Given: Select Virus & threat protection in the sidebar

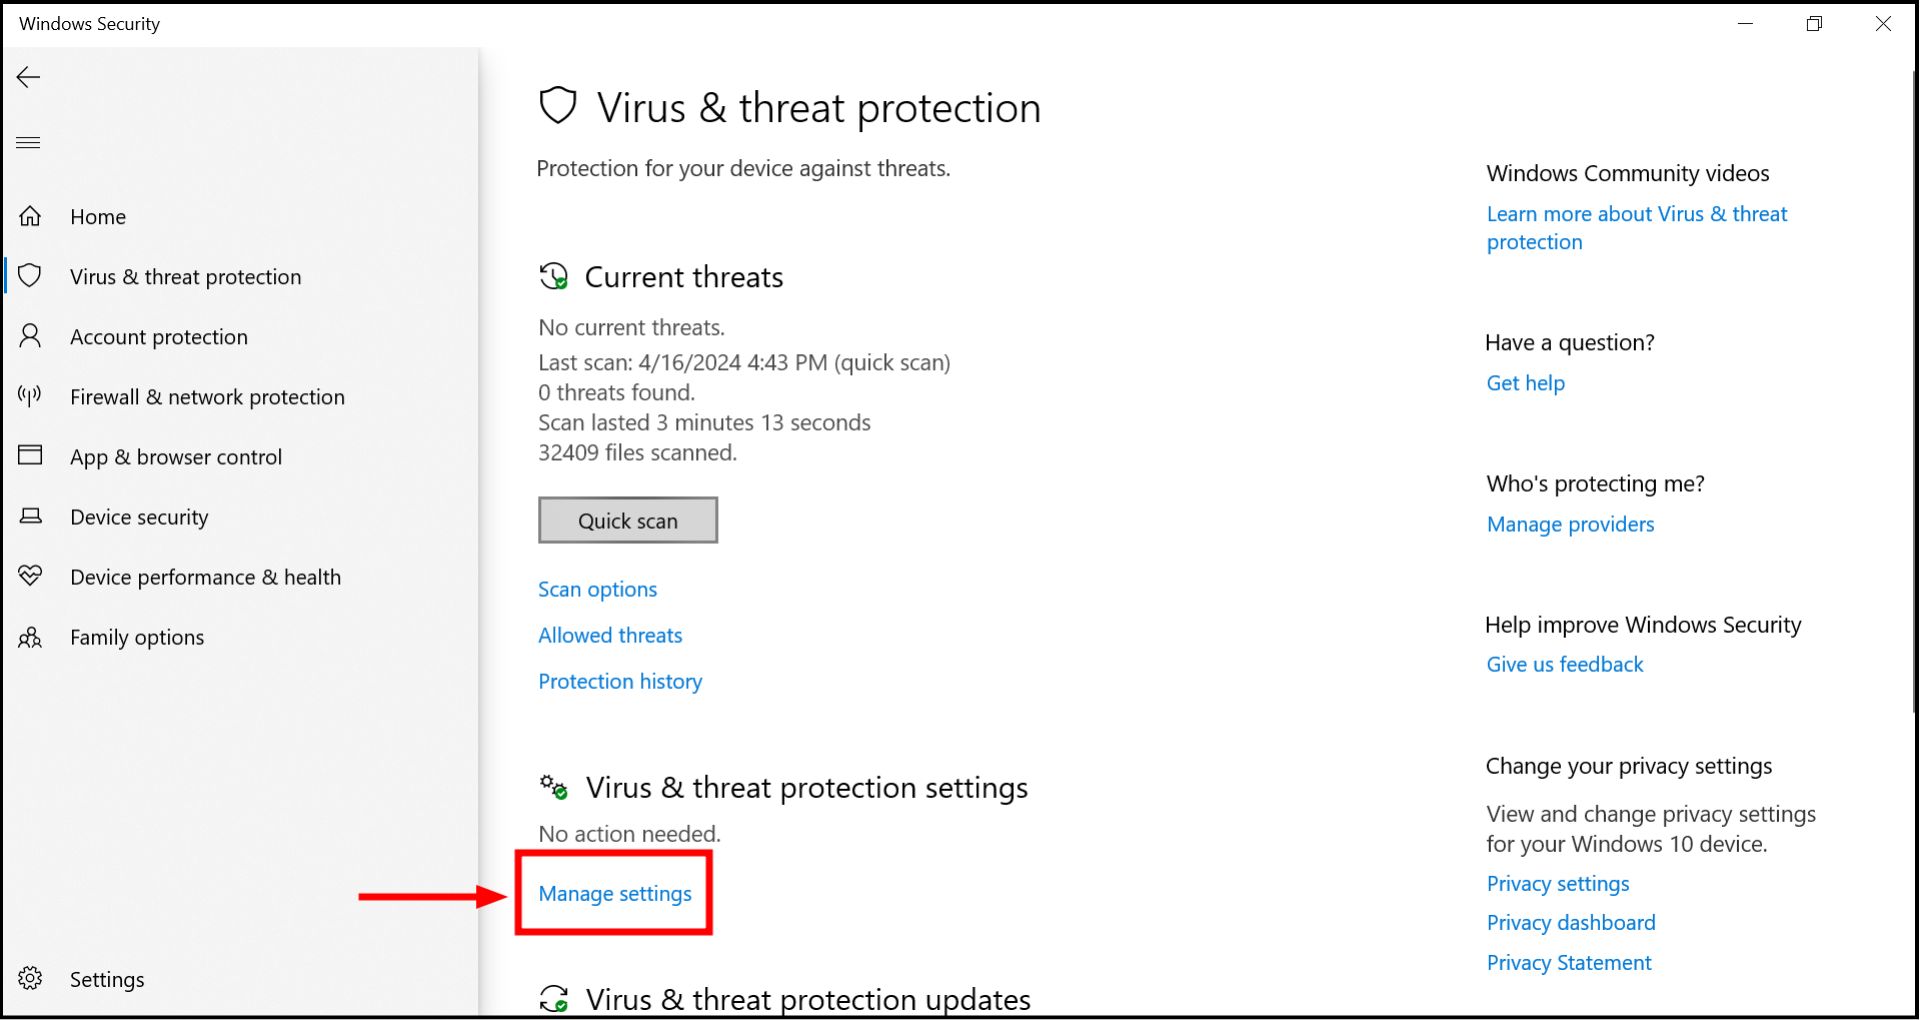Looking at the screenshot, I should [185, 276].
